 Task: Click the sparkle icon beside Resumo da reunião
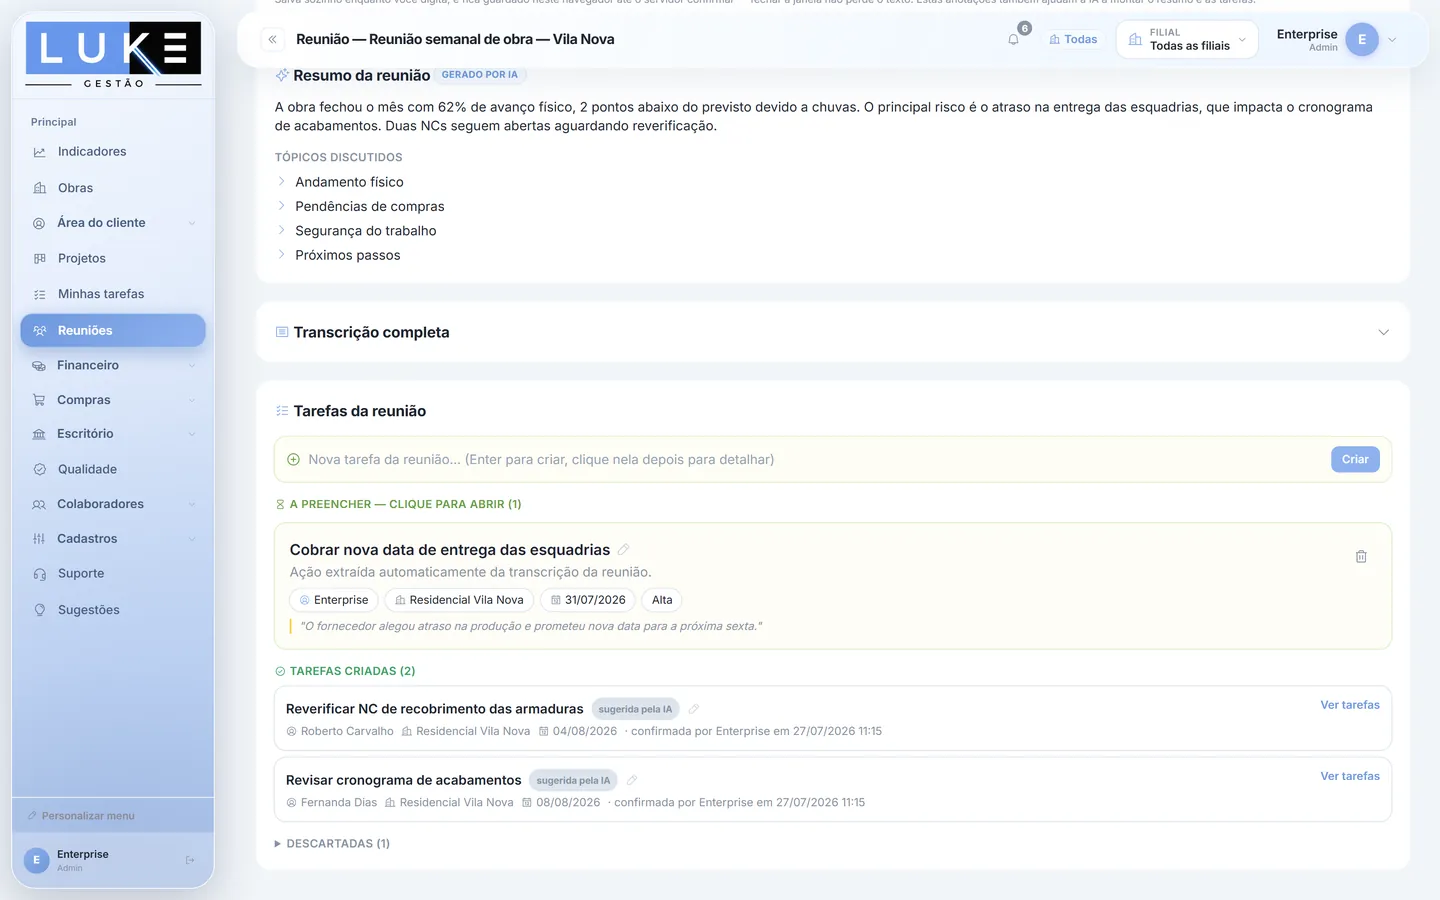click(282, 75)
